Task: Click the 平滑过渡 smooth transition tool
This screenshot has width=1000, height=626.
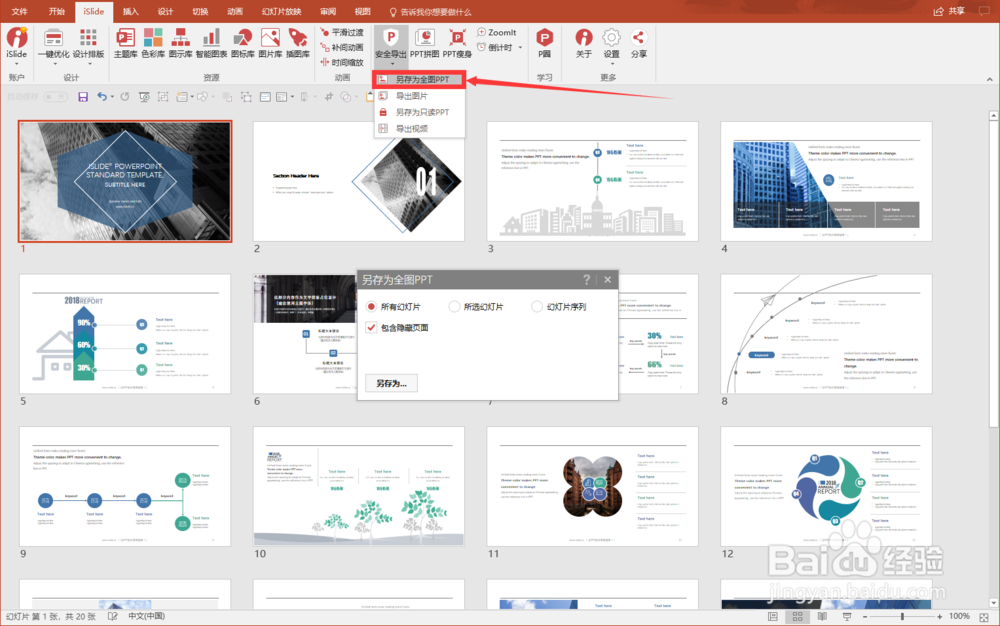Action: (x=342, y=32)
